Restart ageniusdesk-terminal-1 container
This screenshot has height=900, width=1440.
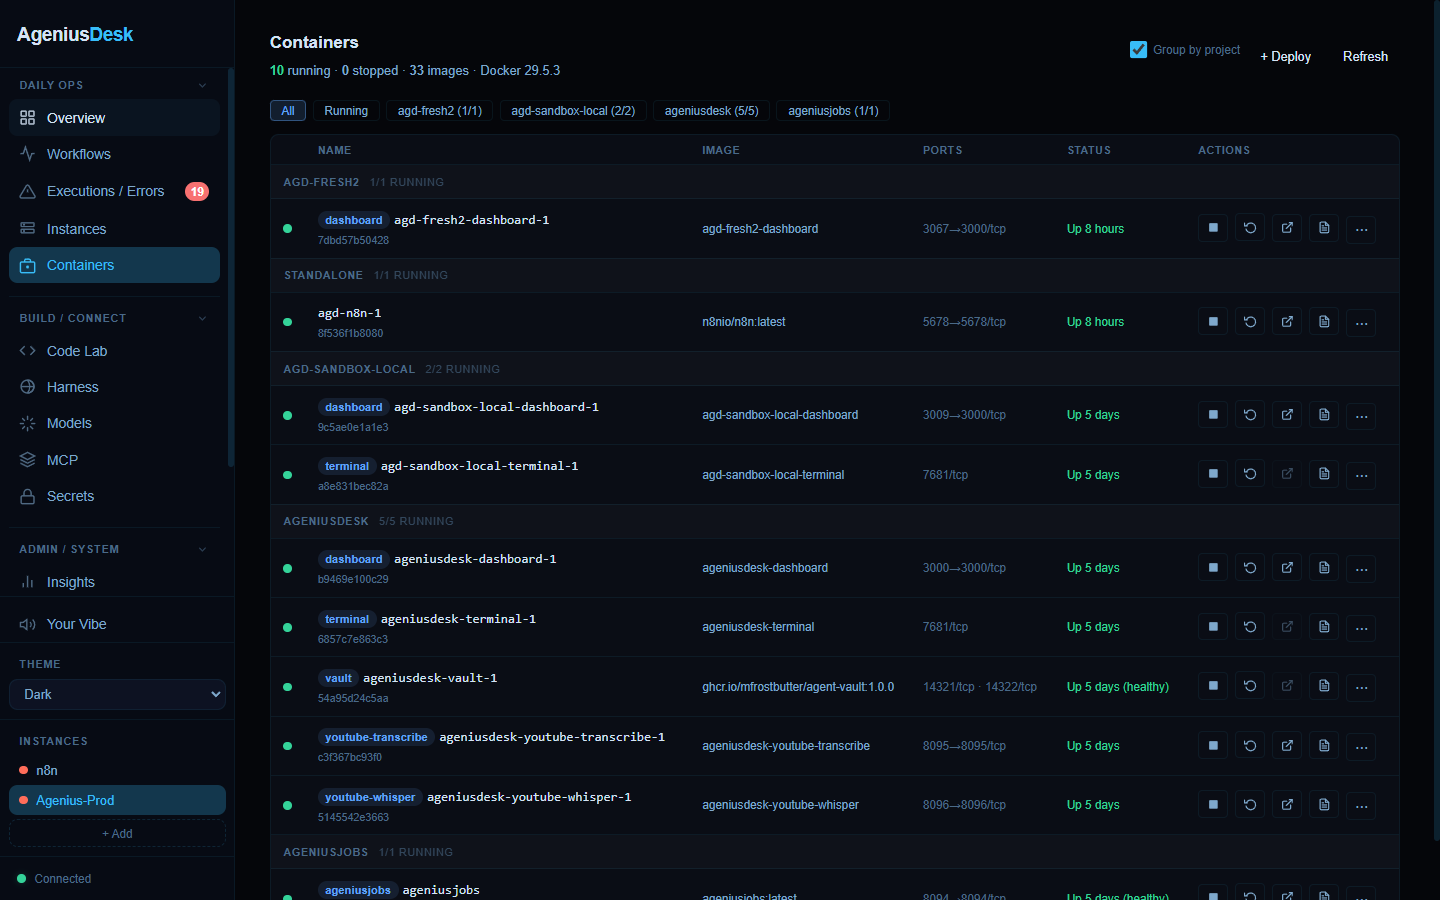1250,627
